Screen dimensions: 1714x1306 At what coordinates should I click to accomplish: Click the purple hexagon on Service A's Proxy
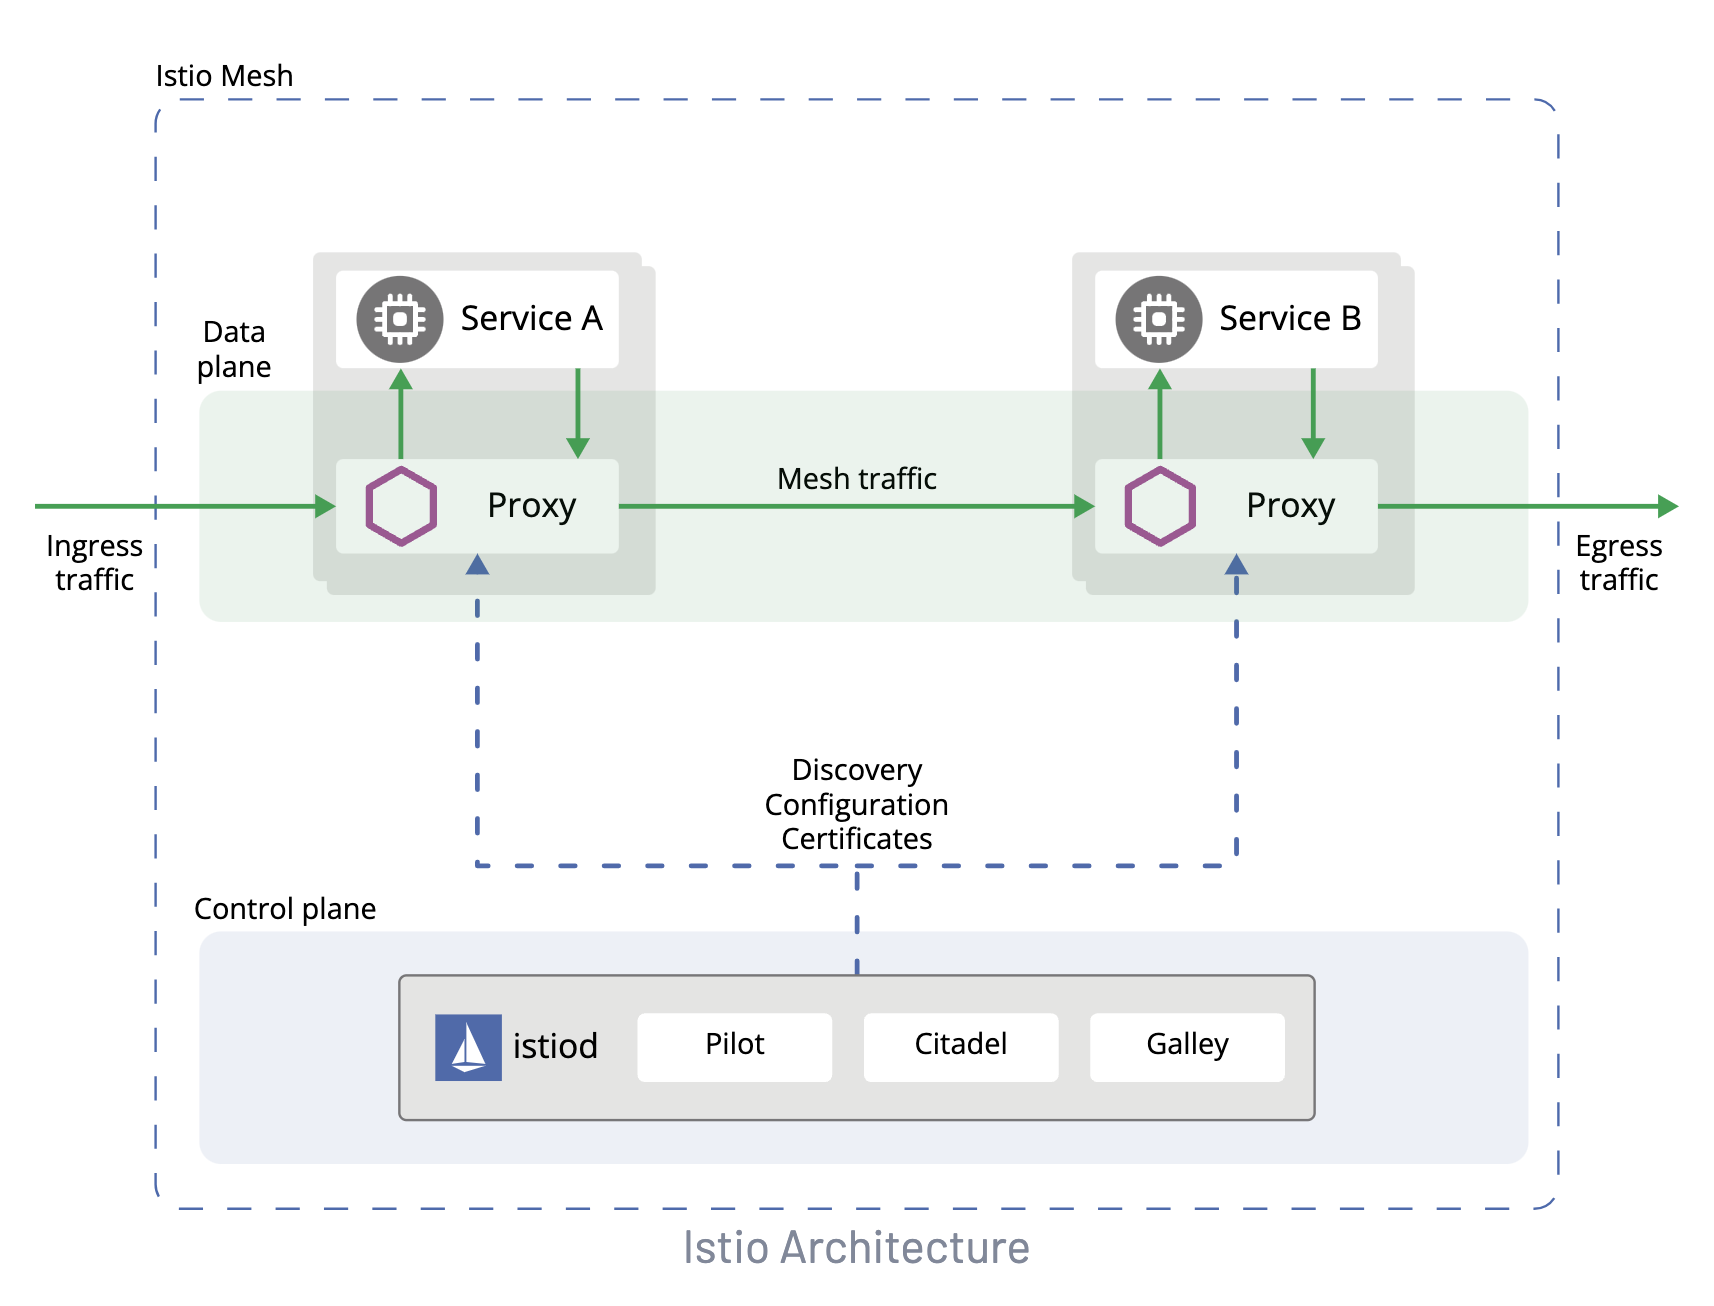(403, 506)
